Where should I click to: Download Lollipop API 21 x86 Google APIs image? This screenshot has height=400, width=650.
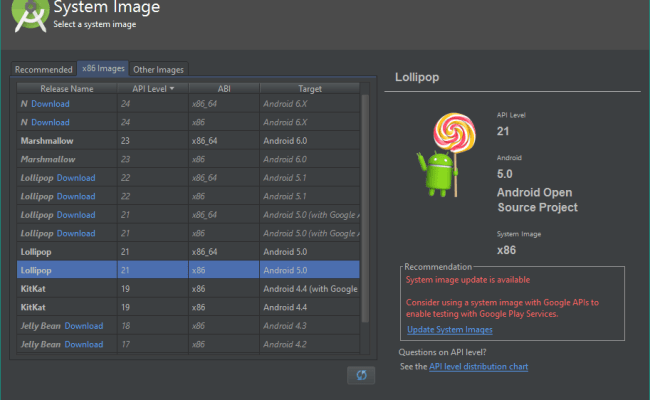76,233
